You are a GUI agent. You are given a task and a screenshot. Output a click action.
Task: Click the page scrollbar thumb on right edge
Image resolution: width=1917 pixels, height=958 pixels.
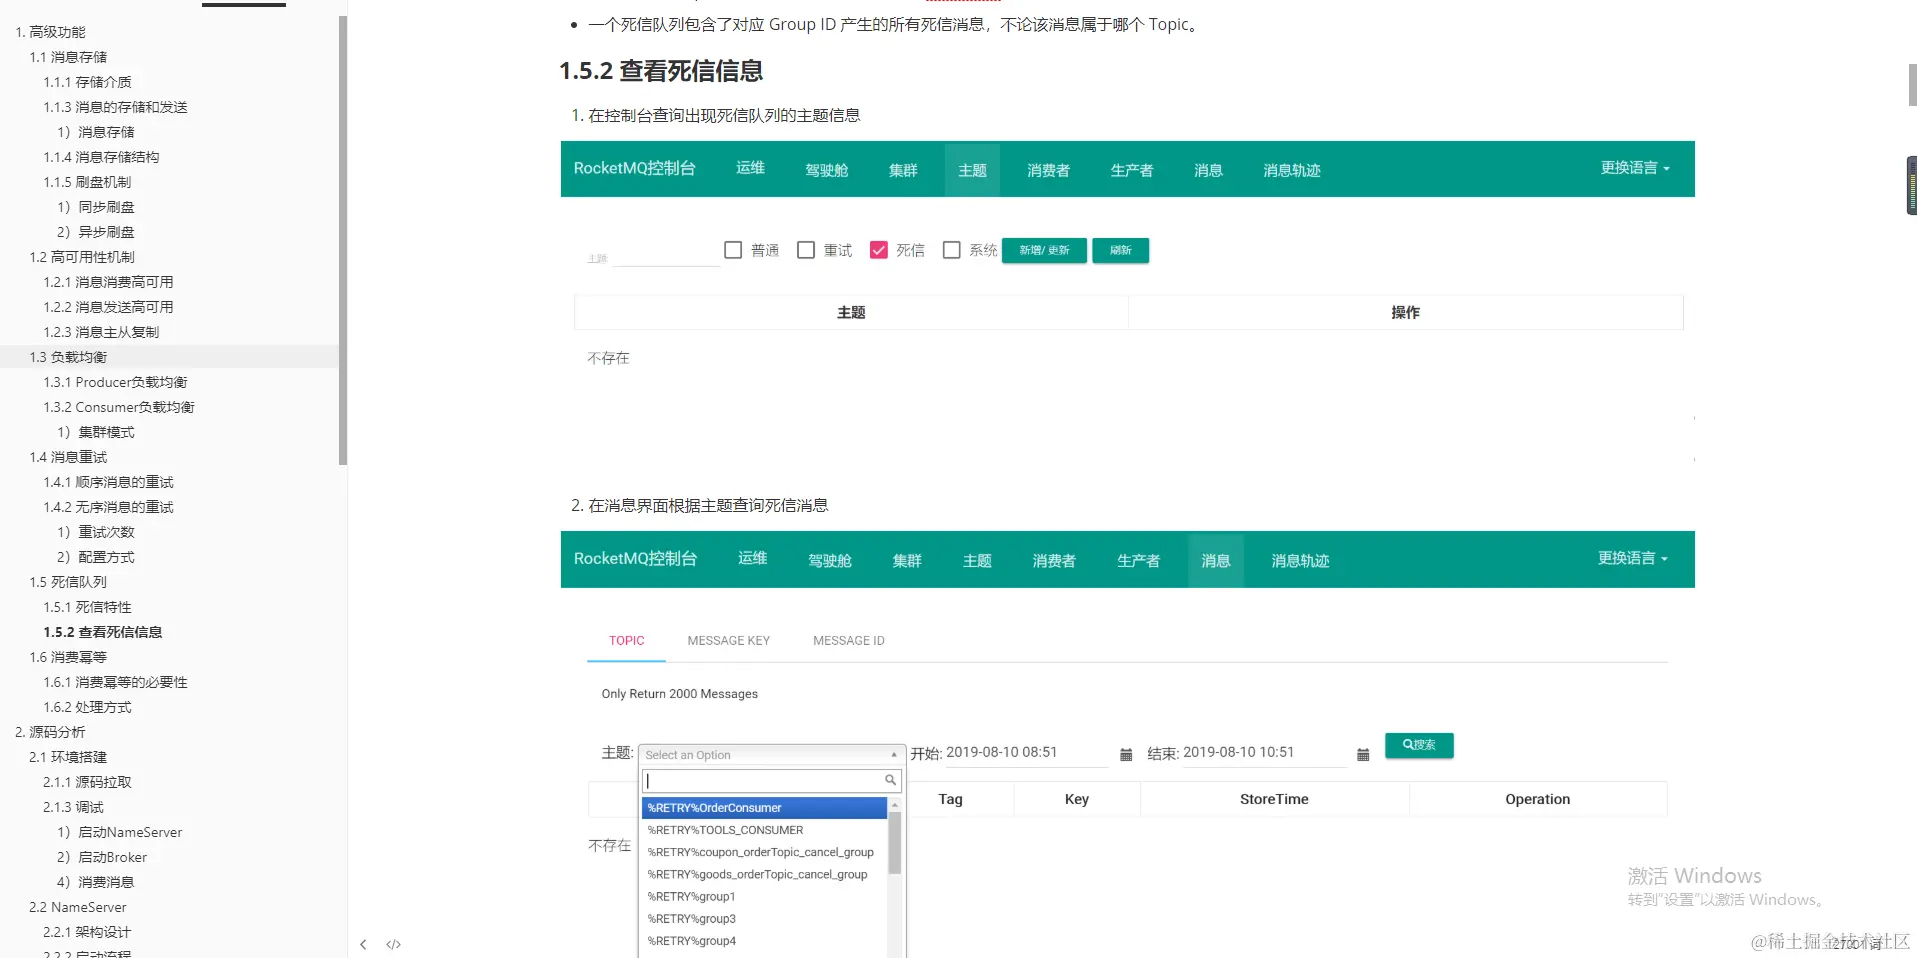1912,85
